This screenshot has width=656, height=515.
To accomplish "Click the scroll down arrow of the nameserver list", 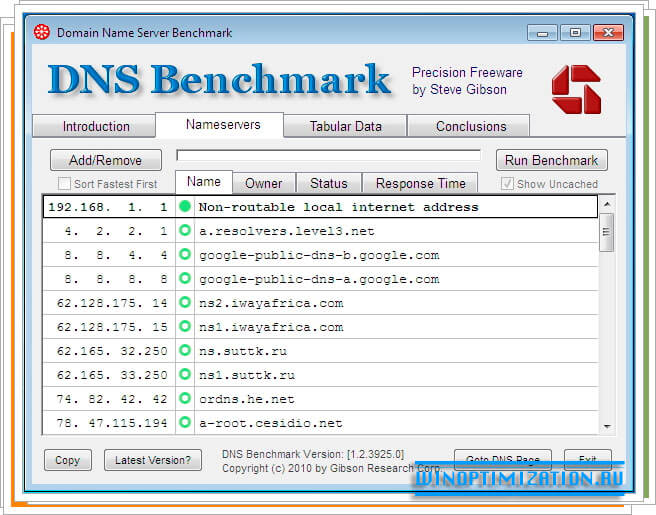I will pyautogui.click(x=607, y=426).
